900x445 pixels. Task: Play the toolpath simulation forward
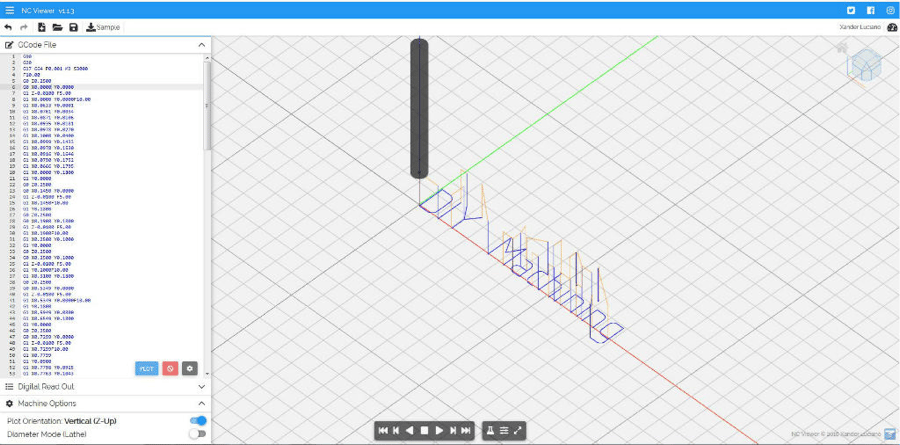[x=439, y=431]
